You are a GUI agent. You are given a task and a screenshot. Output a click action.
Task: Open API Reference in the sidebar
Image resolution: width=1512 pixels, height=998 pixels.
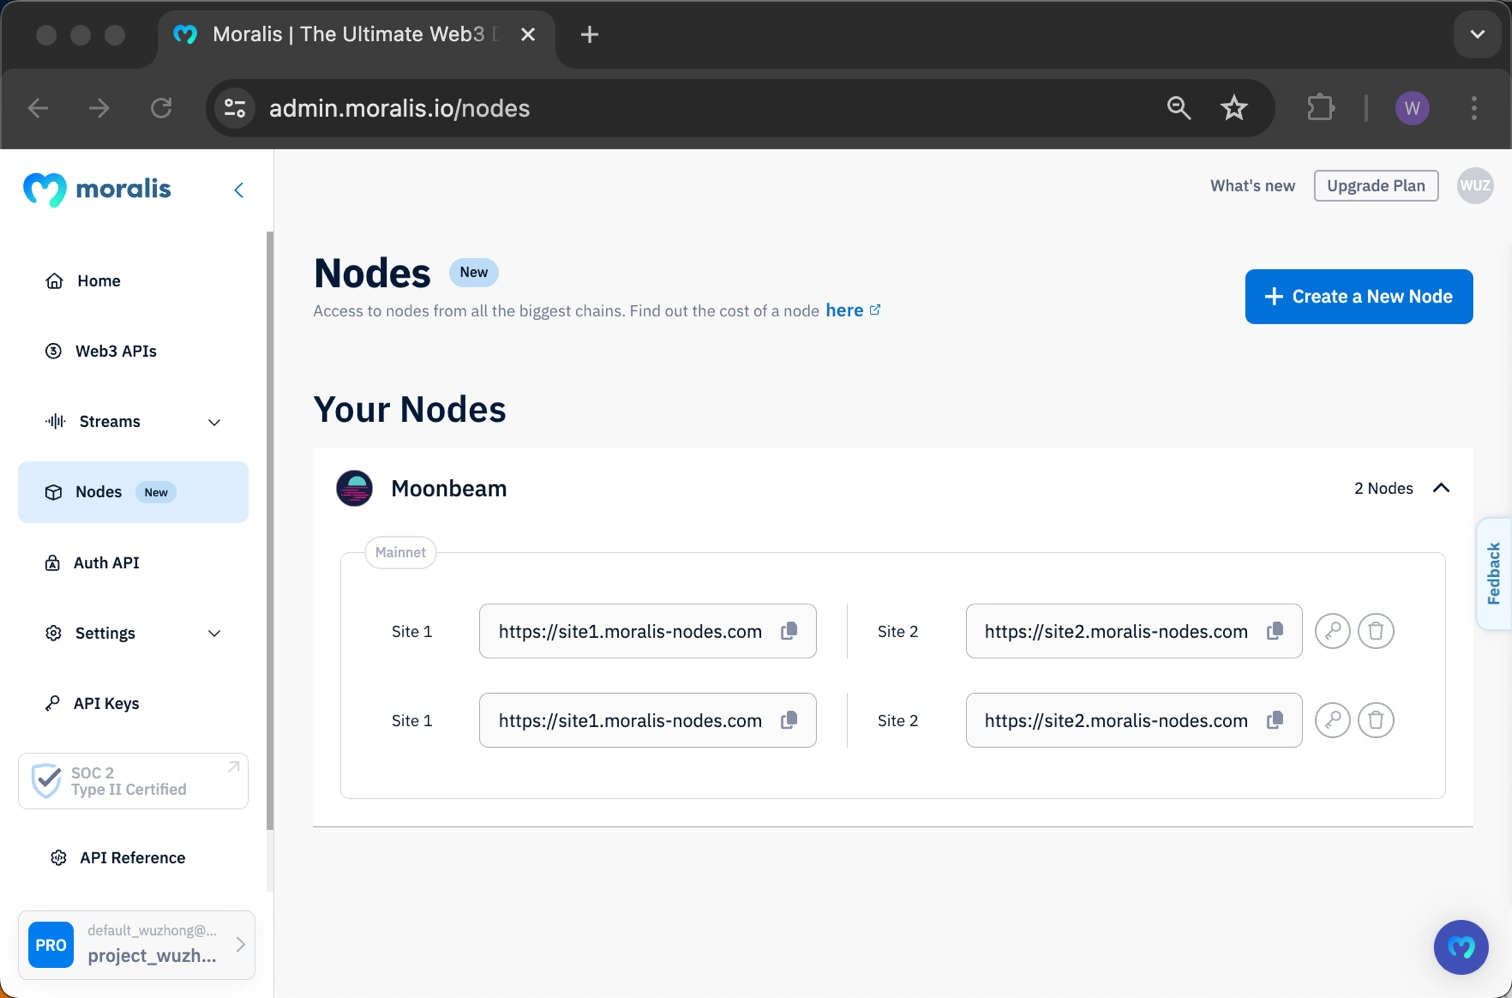pyautogui.click(x=133, y=858)
